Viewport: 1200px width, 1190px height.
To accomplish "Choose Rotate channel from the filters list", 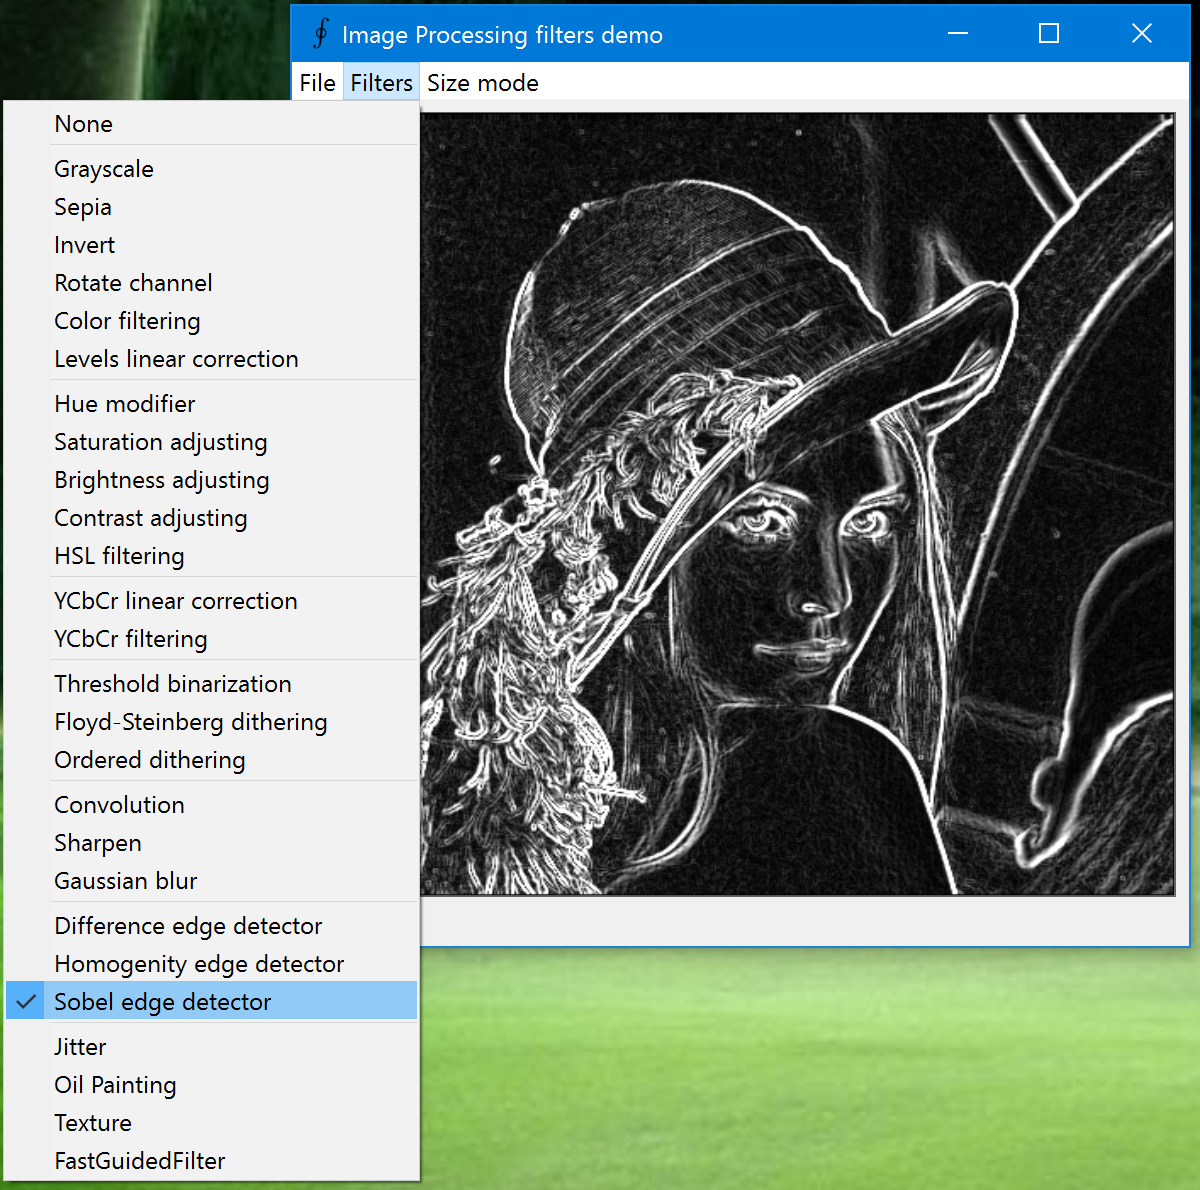I will click(133, 282).
